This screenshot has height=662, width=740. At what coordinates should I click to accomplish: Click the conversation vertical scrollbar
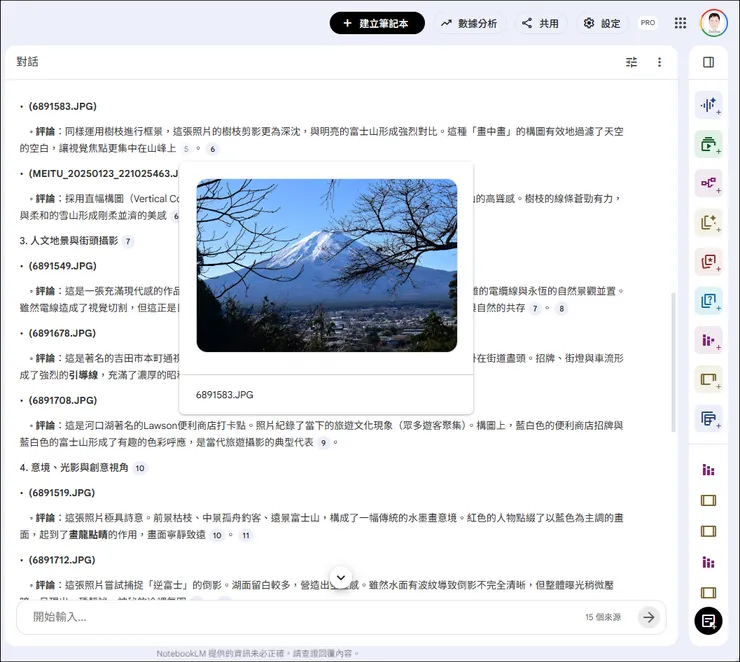(x=673, y=362)
